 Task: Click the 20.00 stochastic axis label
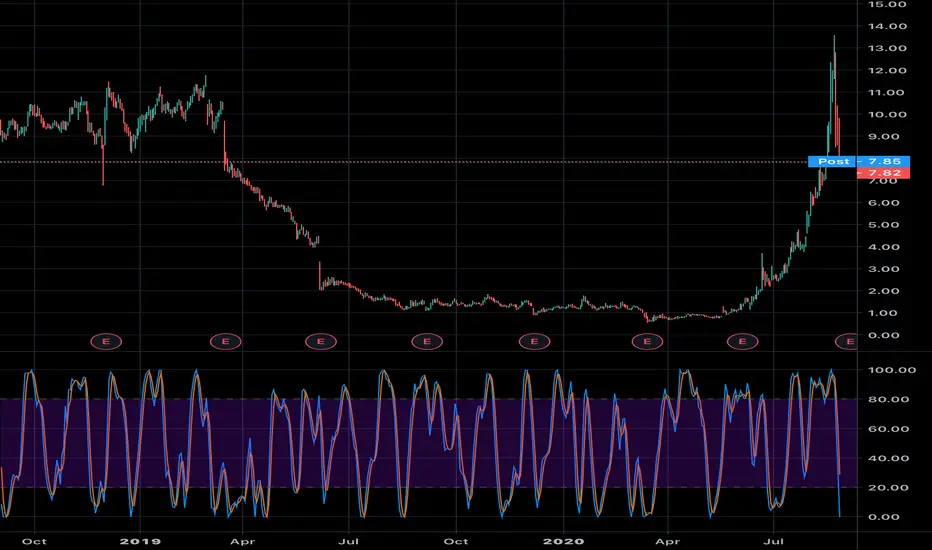(x=889, y=488)
